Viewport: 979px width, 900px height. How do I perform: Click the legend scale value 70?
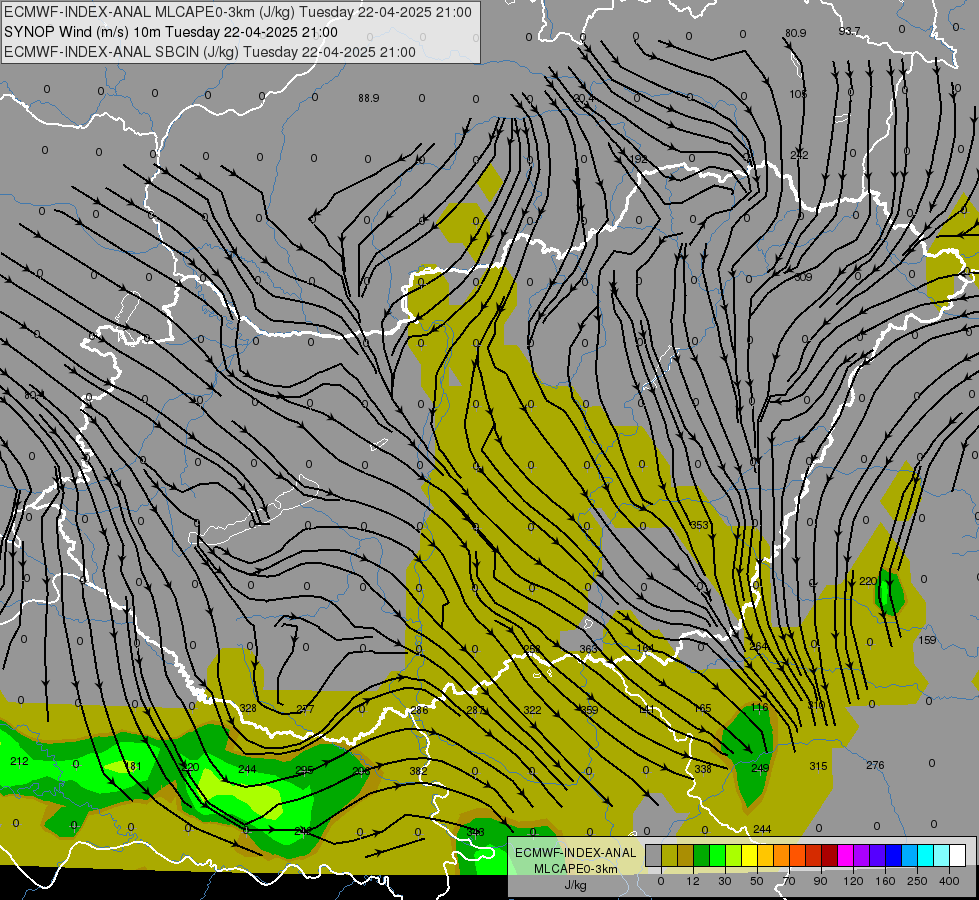(x=789, y=881)
